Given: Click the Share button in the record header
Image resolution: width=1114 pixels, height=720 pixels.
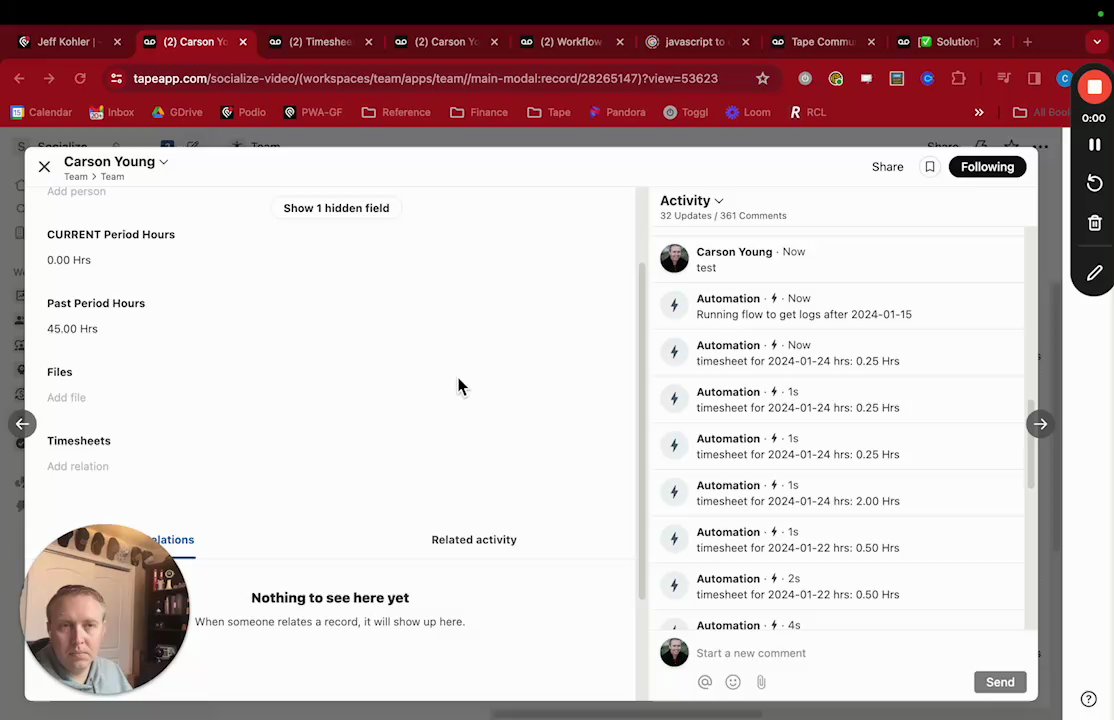Looking at the screenshot, I should (x=887, y=167).
